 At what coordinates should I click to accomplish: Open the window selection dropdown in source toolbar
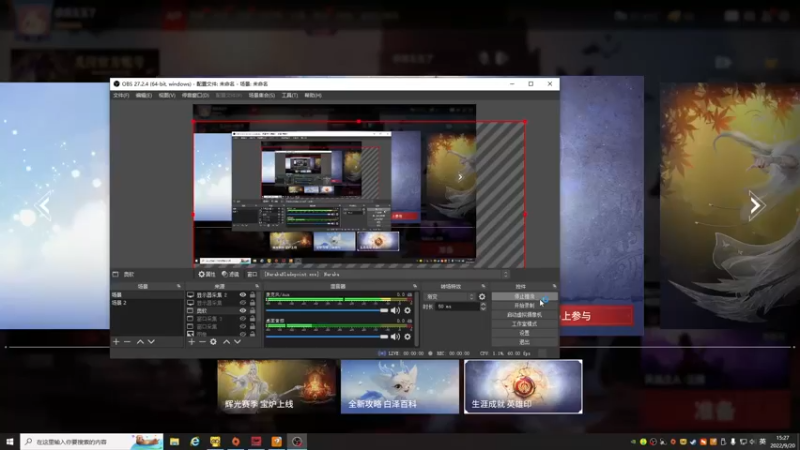[x=385, y=274]
